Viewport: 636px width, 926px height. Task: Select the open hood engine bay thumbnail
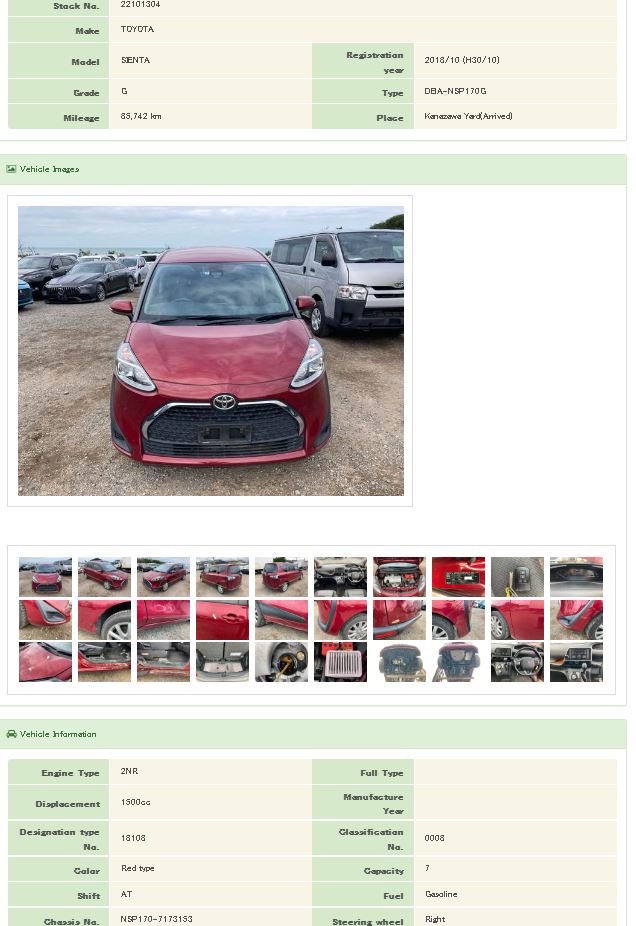(x=399, y=576)
